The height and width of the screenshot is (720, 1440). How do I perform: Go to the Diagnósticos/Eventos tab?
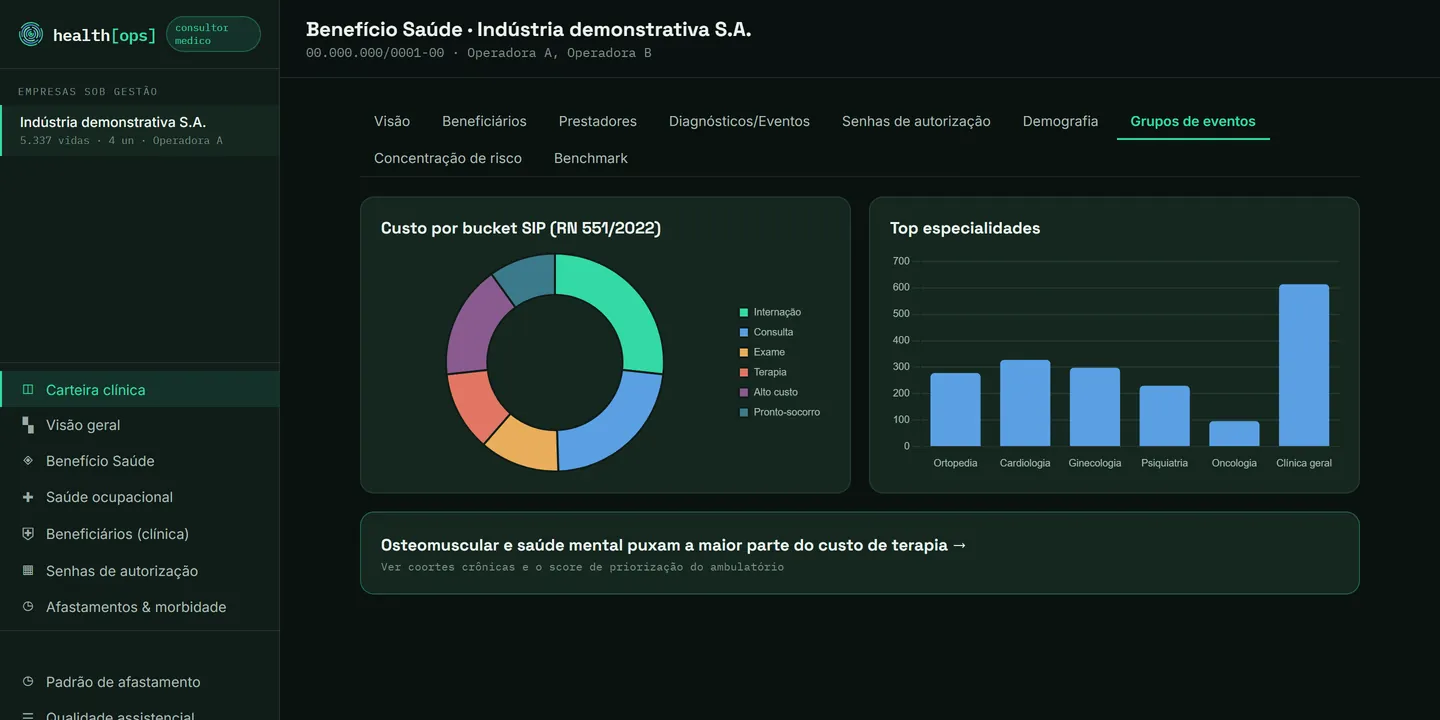point(739,121)
